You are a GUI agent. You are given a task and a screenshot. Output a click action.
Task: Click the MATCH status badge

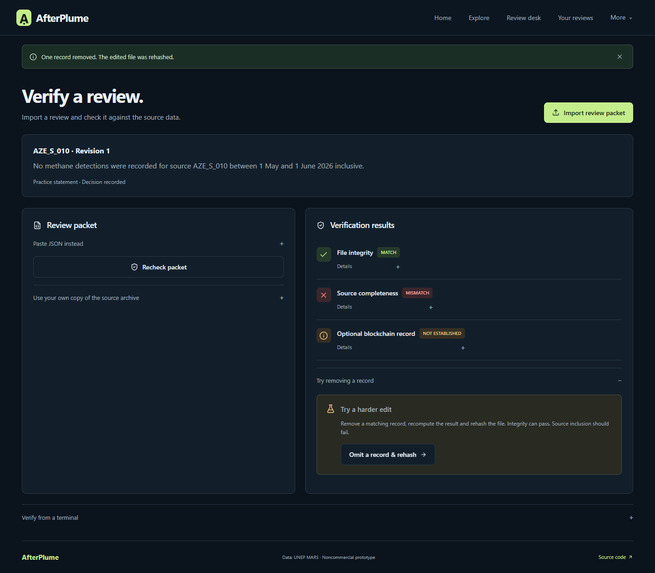point(388,252)
